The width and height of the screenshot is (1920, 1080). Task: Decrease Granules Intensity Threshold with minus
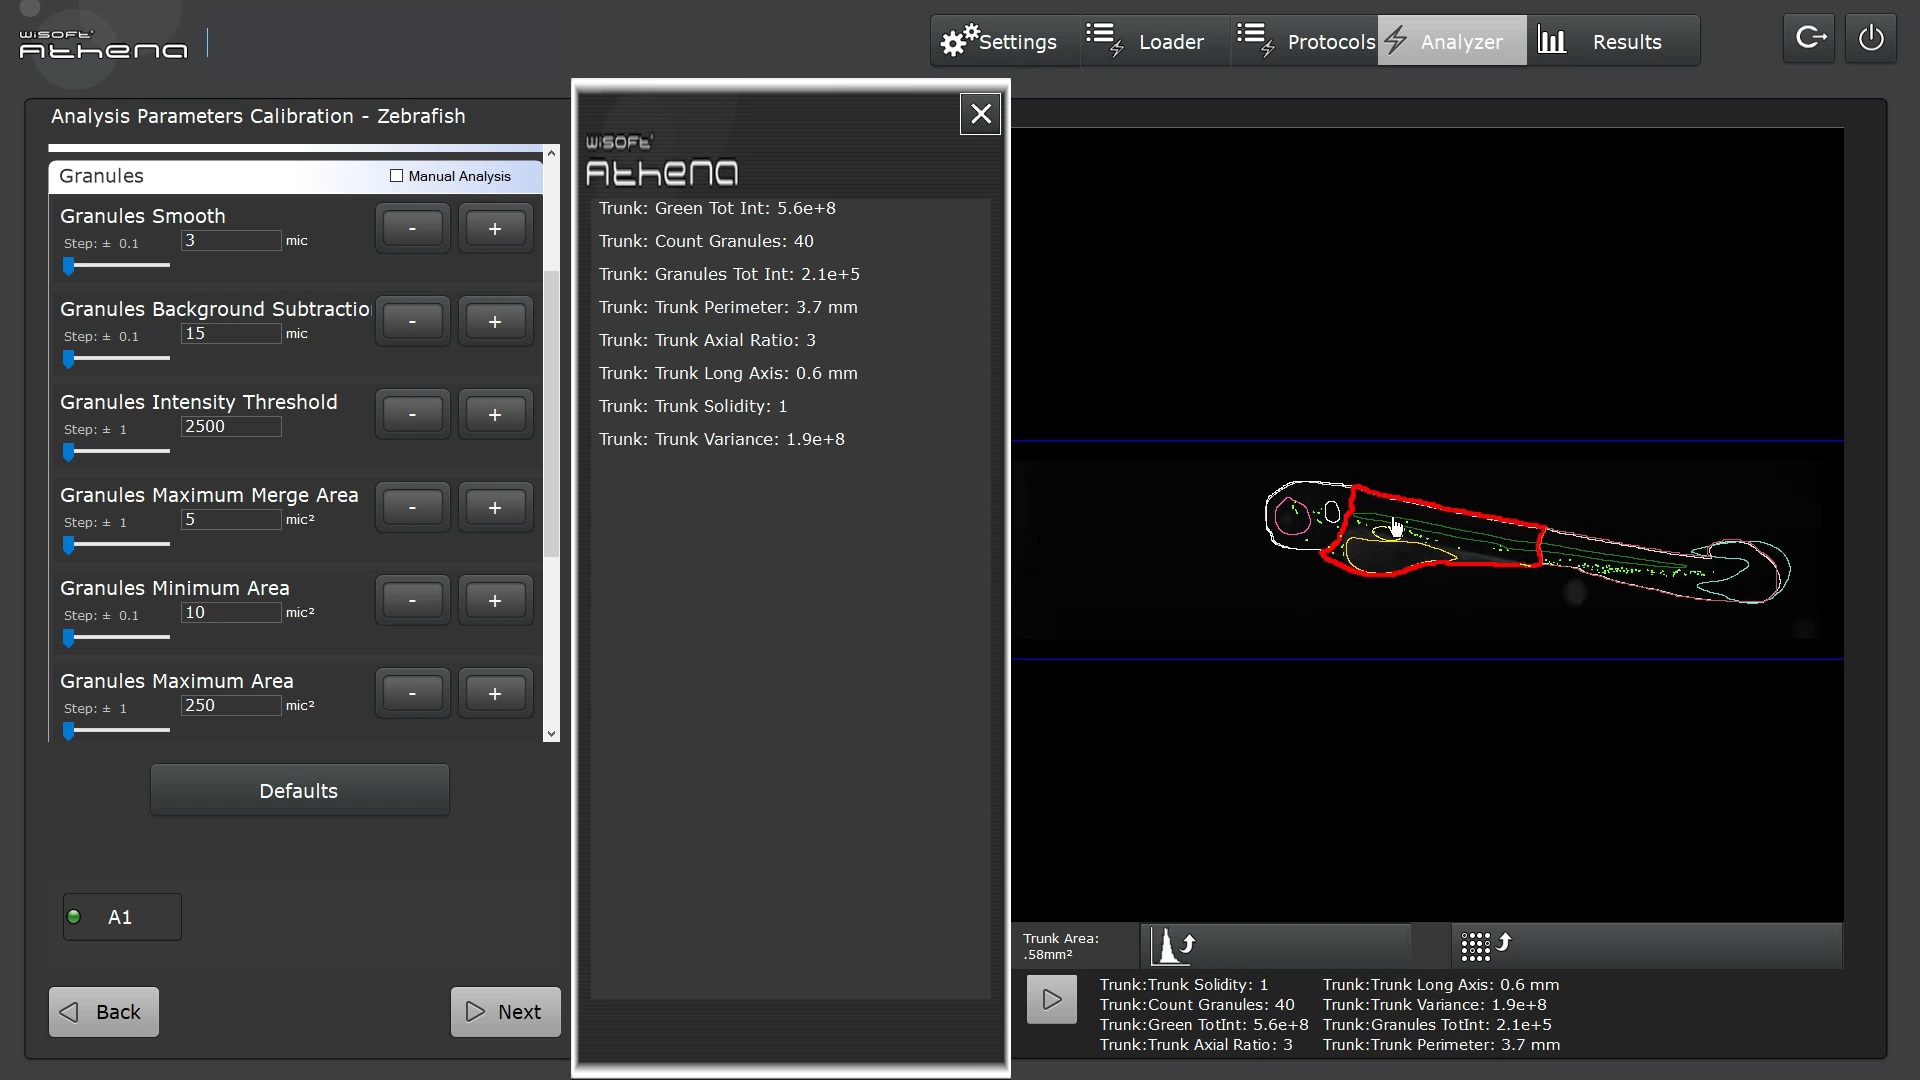(412, 415)
